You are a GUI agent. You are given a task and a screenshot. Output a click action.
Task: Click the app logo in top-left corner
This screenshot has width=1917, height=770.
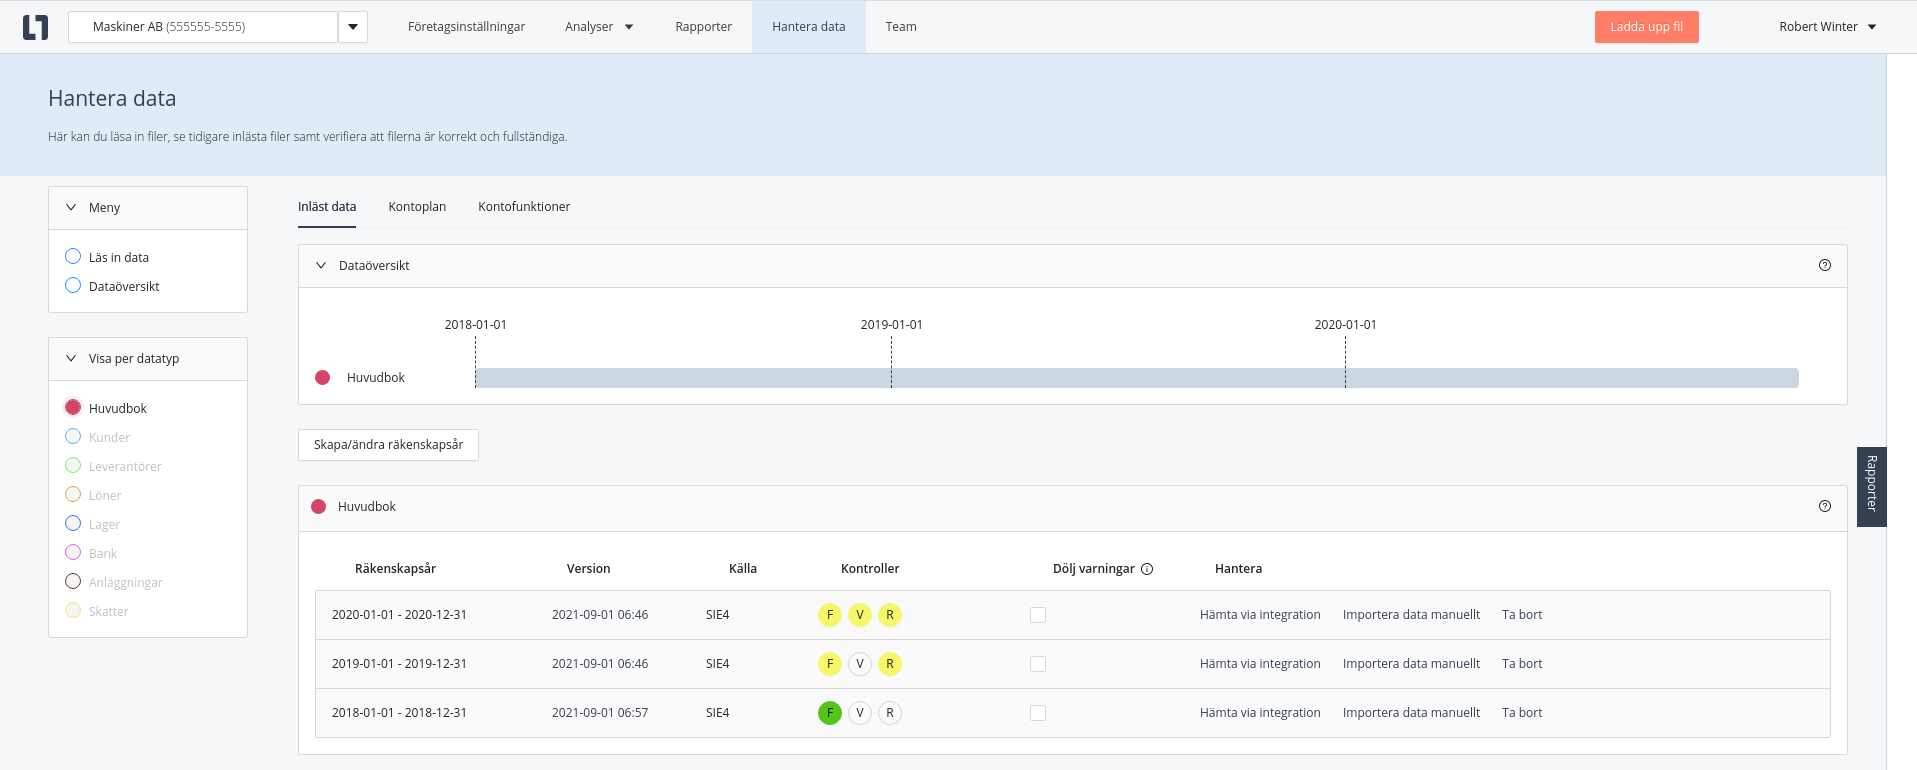coord(35,27)
